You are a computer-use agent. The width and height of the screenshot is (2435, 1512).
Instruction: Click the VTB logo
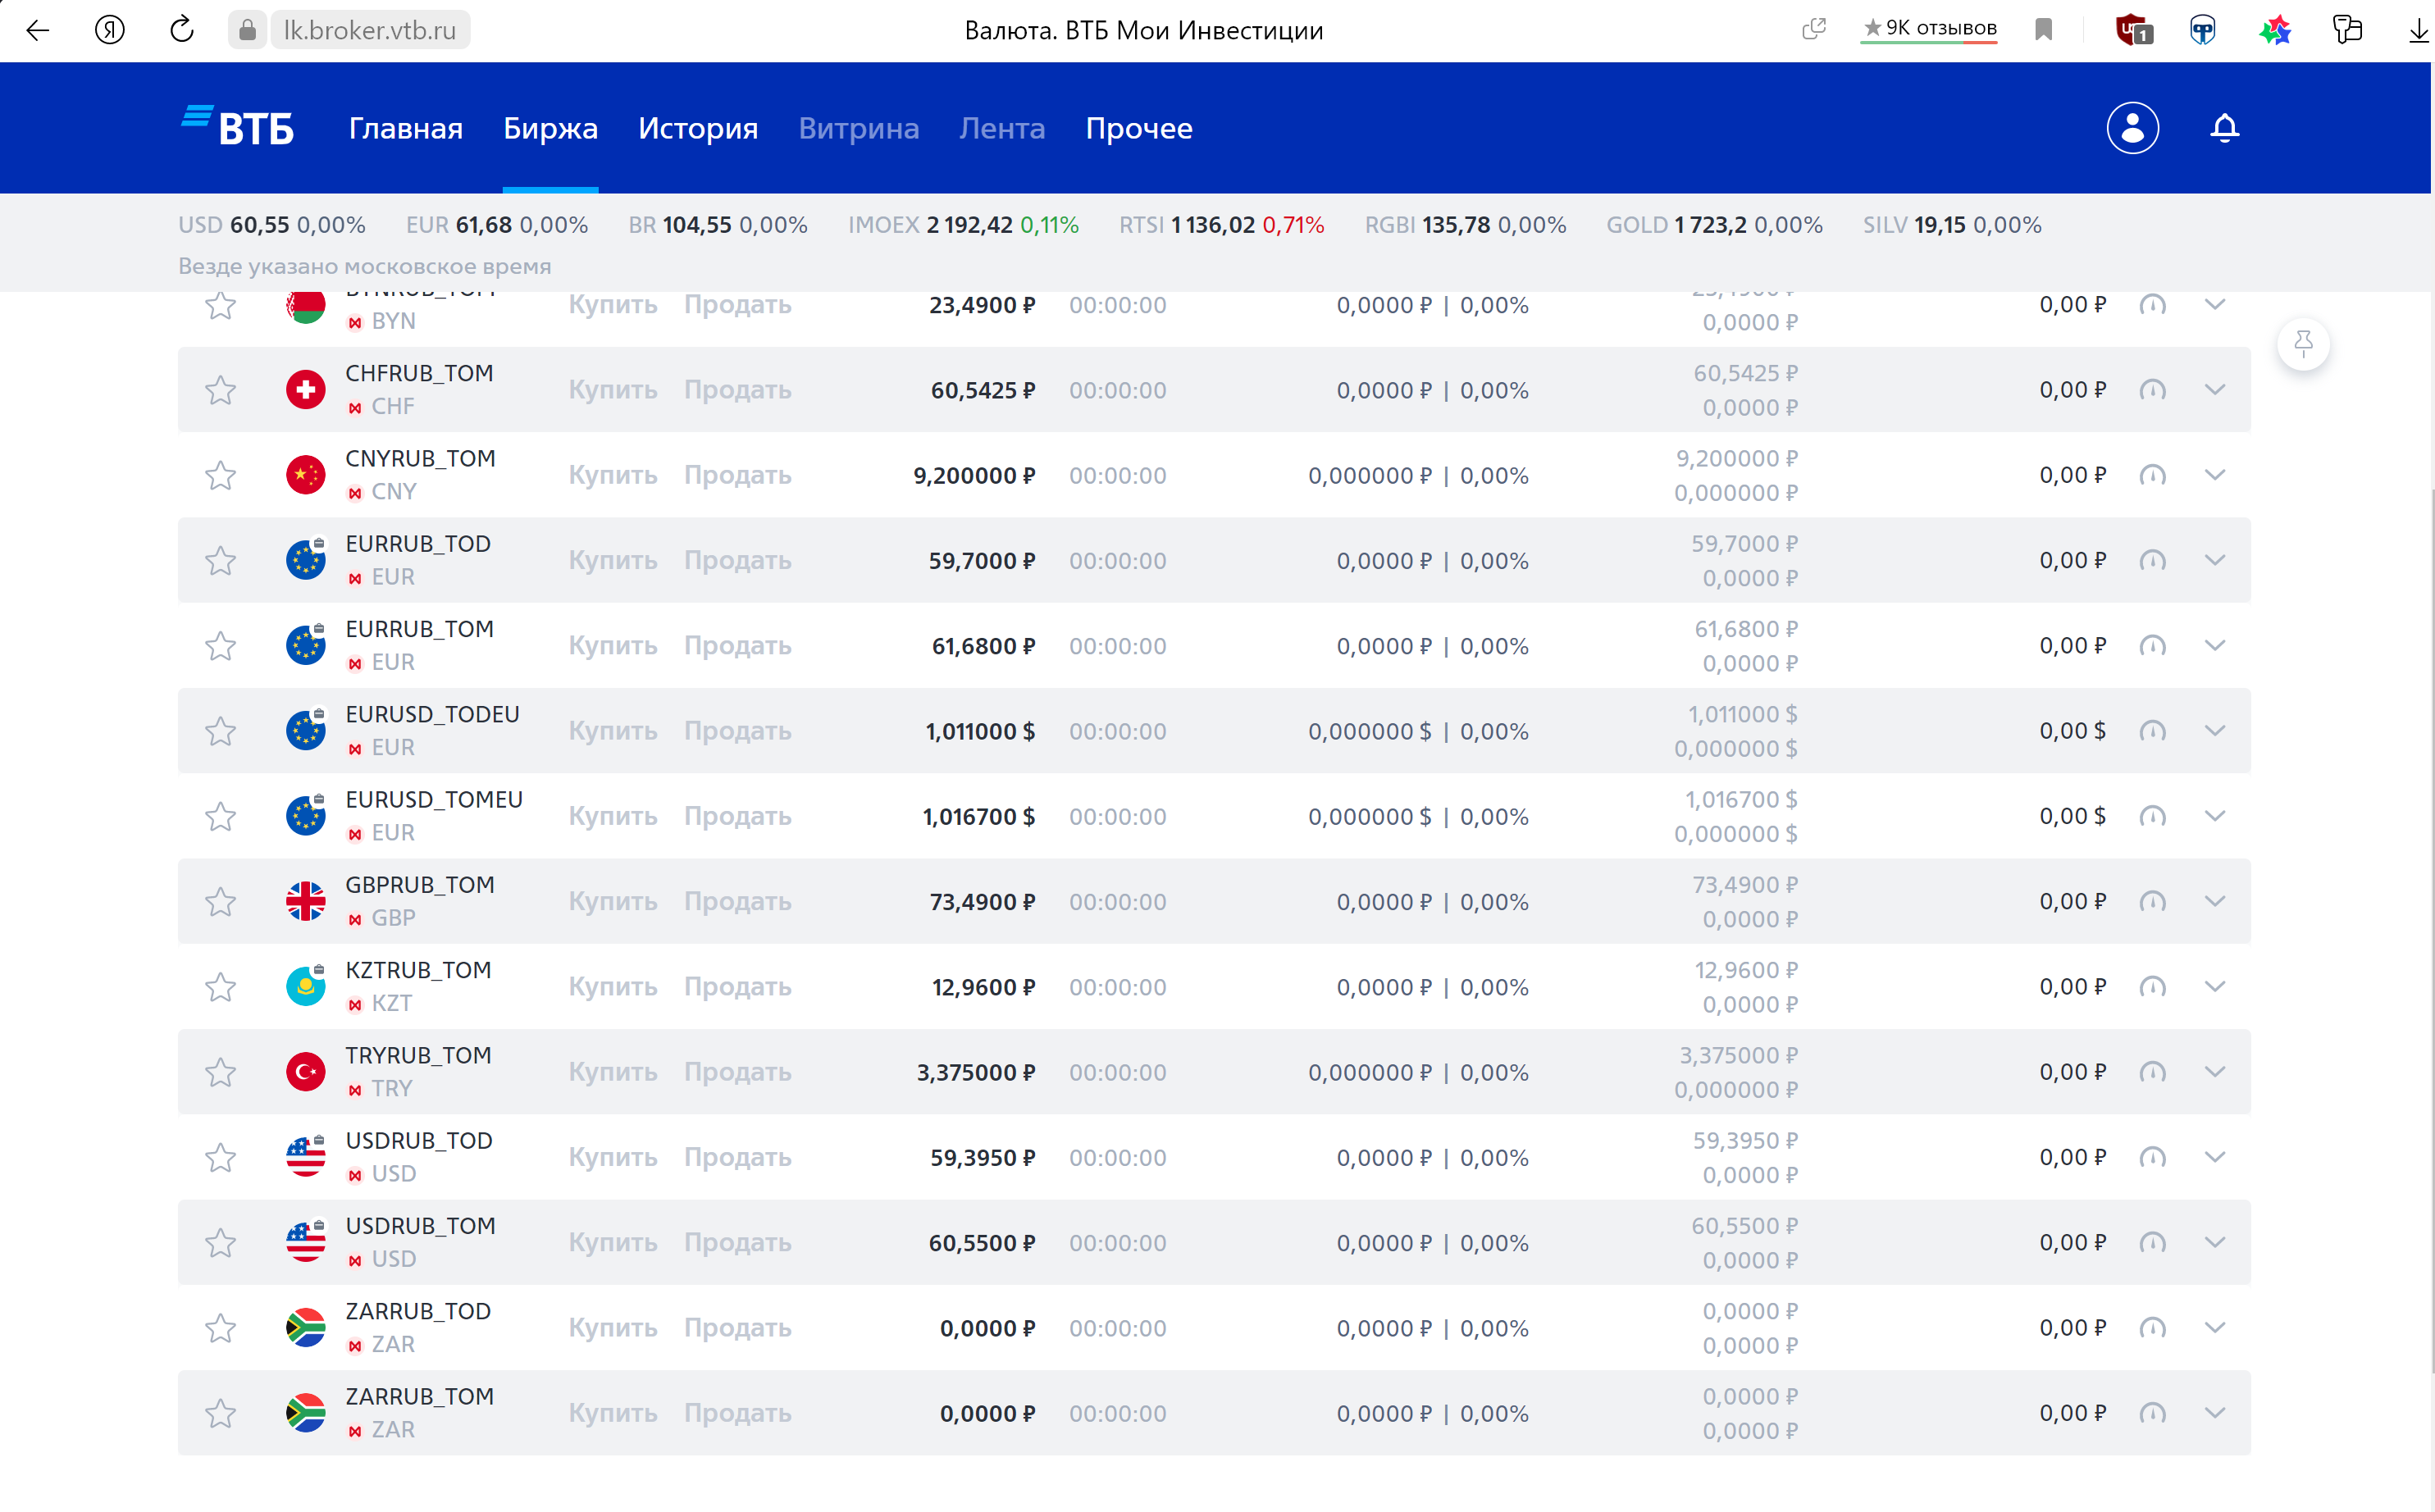(x=238, y=127)
